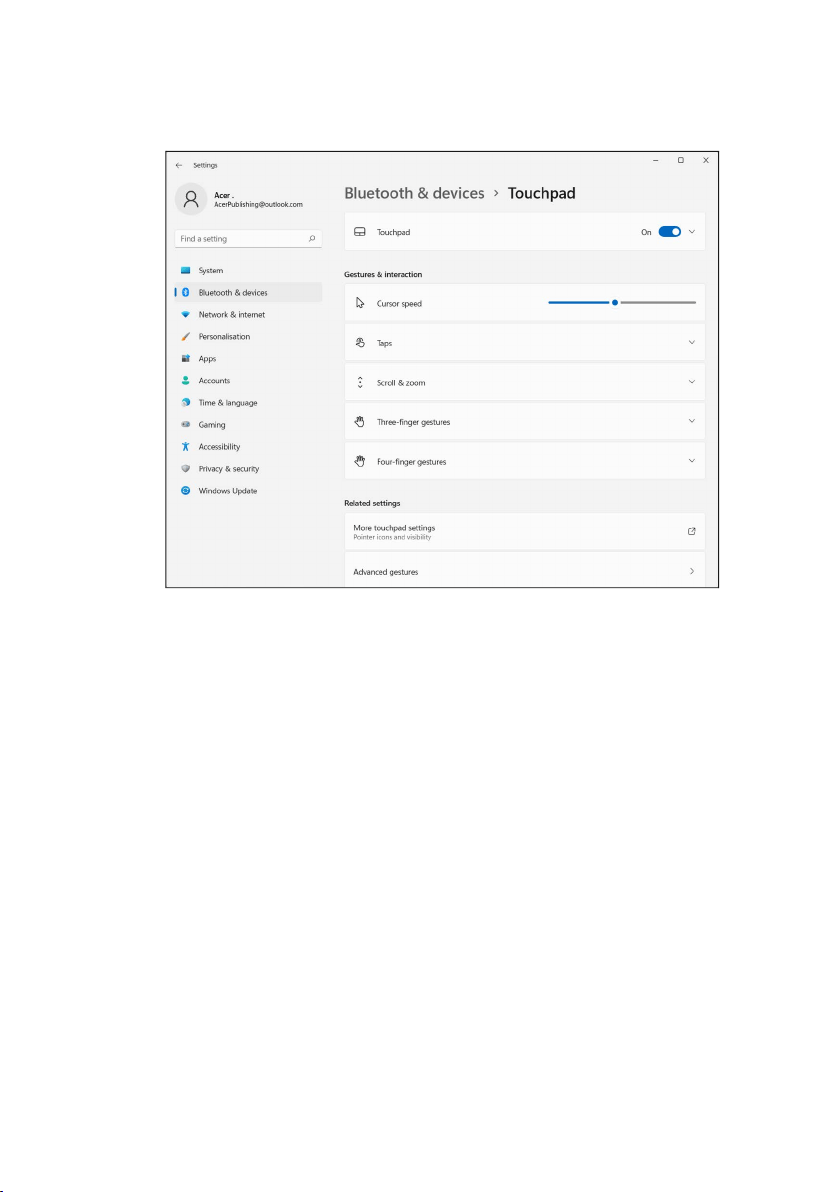This screenshot has width=840, height=1192.
Task: Click the back arrow in Settings
Action: (x=179, y=165)
